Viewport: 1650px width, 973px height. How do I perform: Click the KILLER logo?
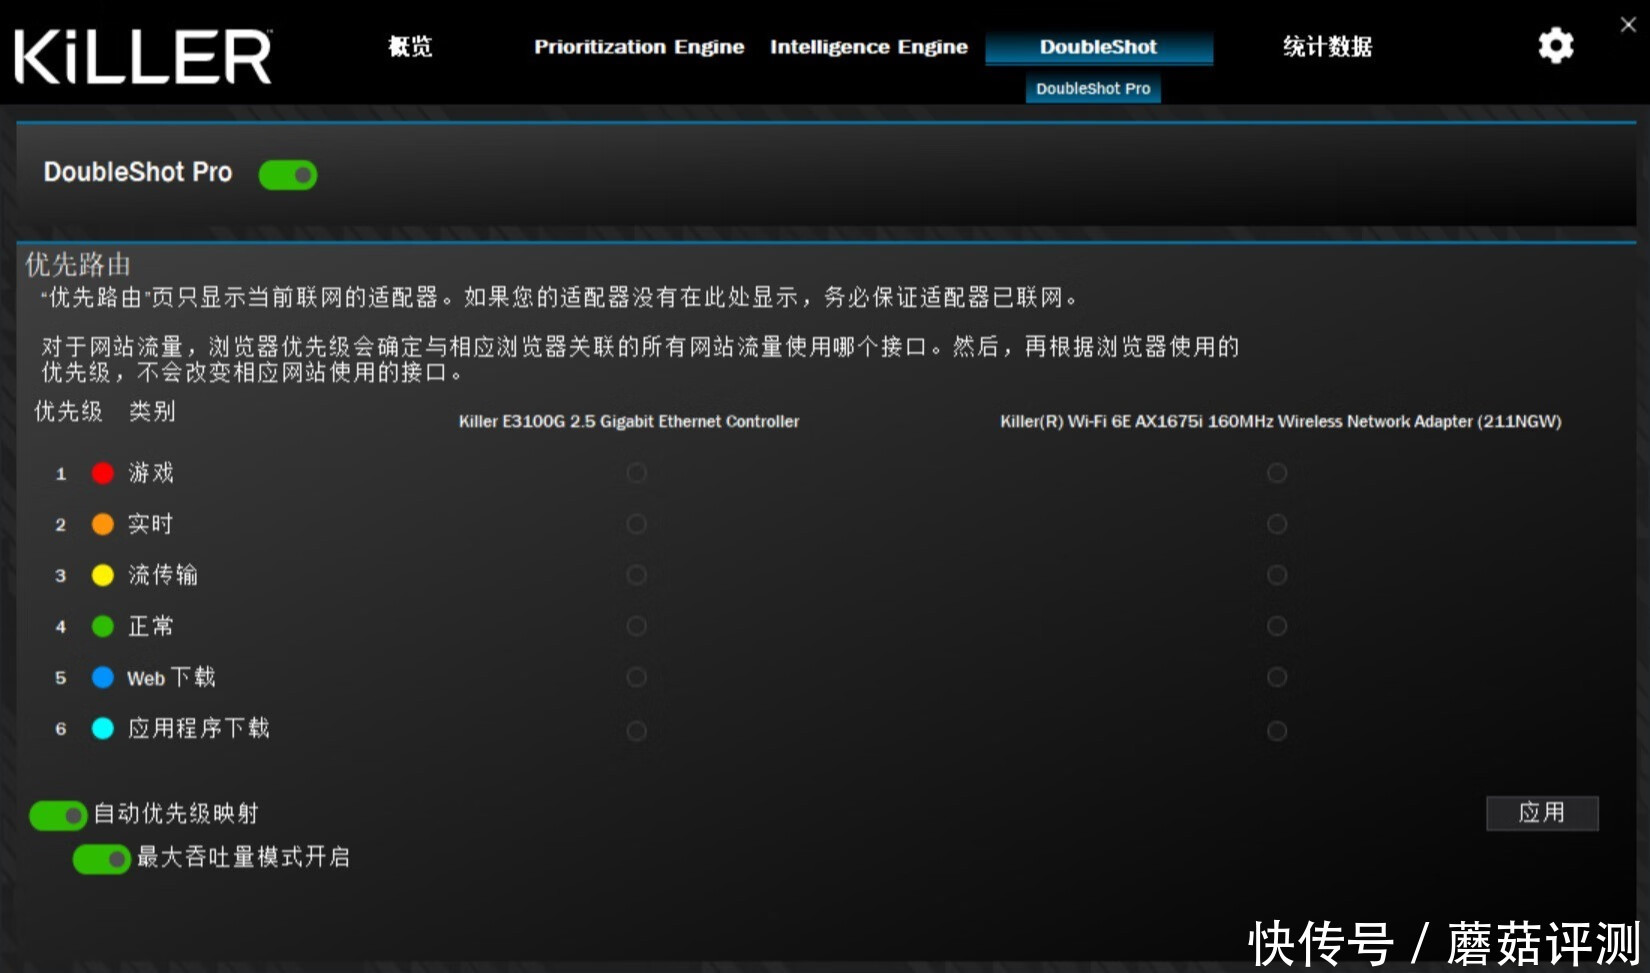(143, 56)
